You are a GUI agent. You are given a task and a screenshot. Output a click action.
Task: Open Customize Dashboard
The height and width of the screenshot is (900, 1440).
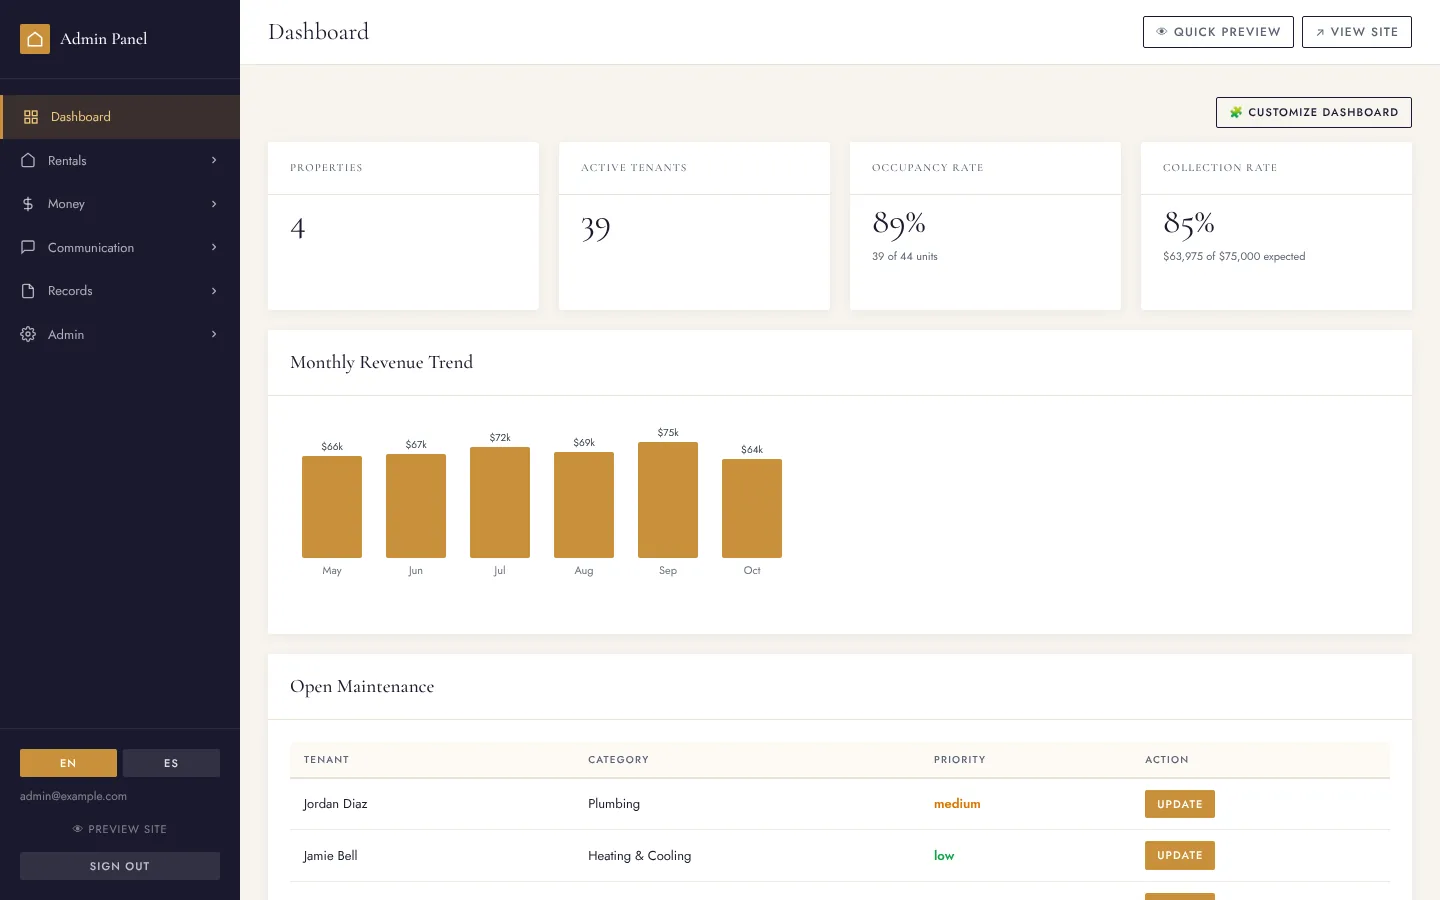1314,112
